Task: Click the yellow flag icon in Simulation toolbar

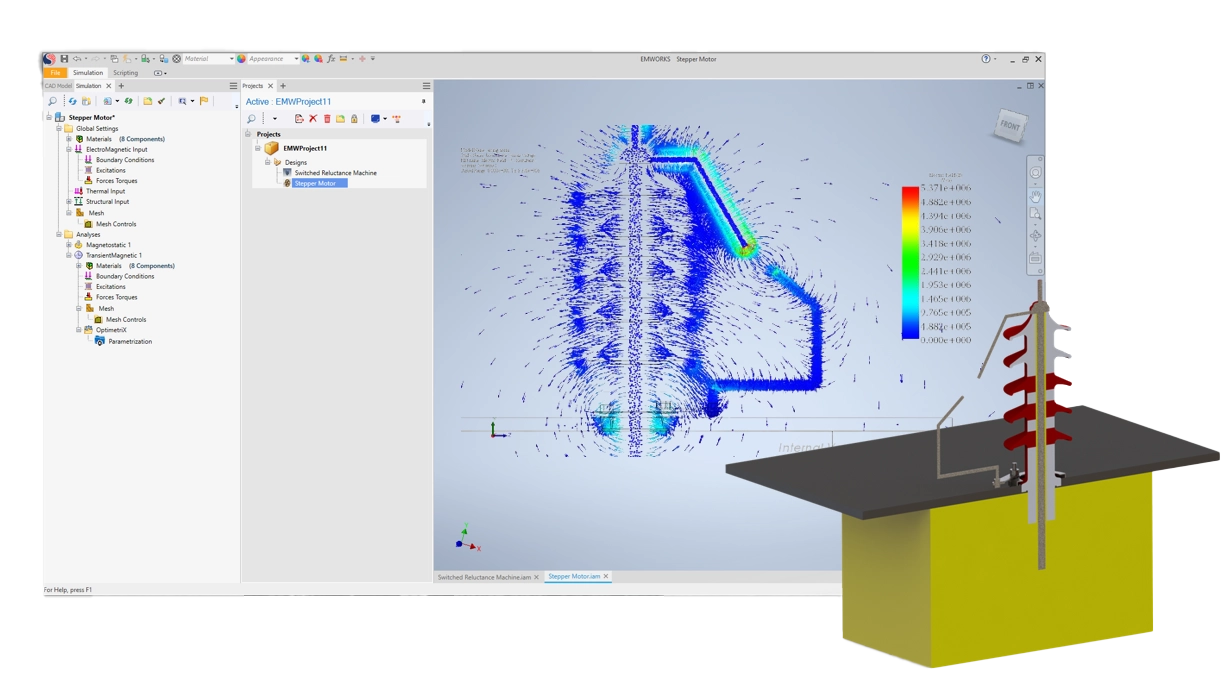Action: coord(204,101)
